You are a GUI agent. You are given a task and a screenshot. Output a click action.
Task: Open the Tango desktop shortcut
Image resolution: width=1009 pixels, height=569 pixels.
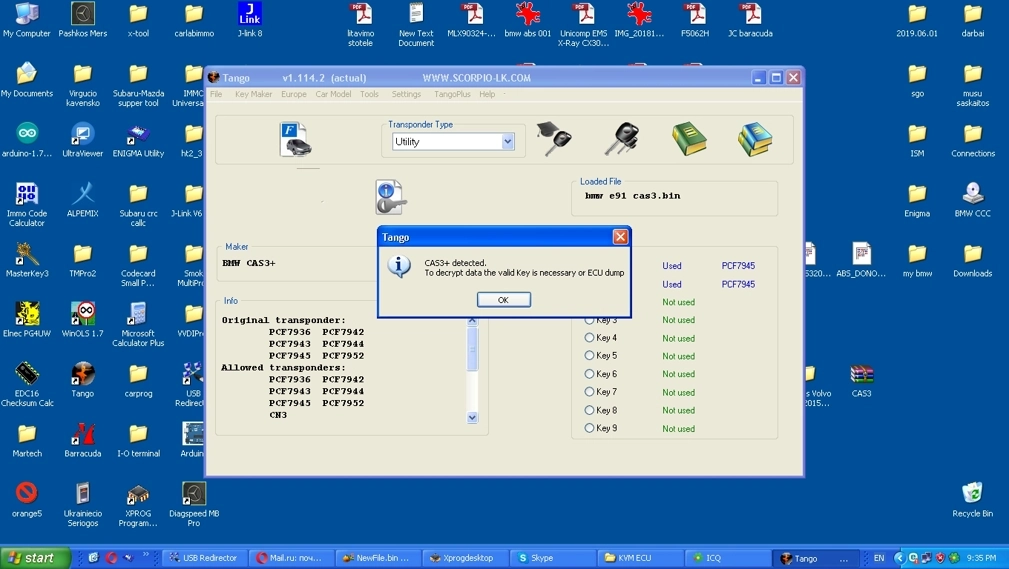click(x=82, y=380)
